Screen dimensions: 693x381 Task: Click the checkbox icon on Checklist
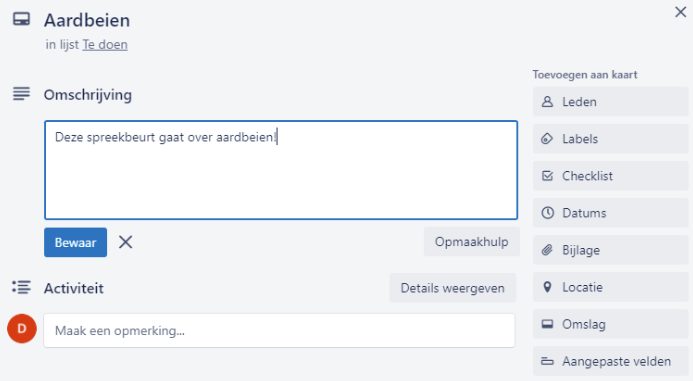coord(547,176)
